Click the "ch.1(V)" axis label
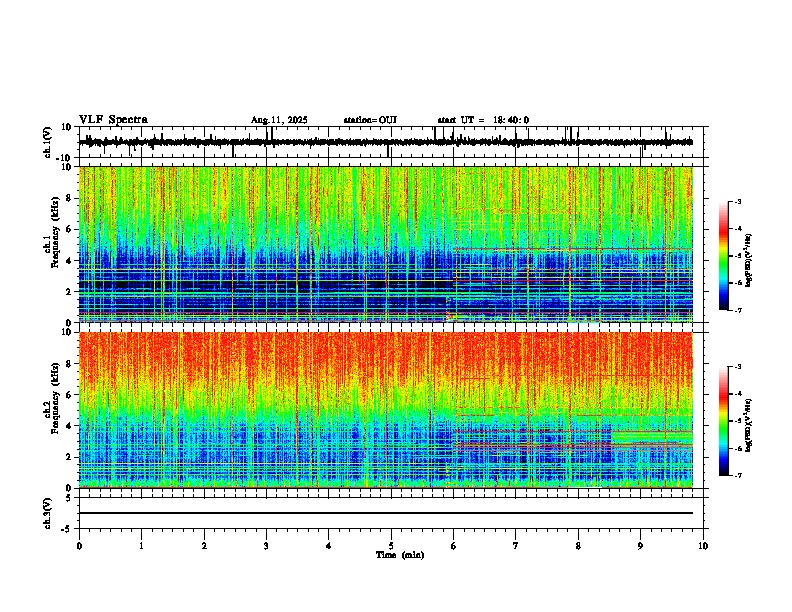Screen dimensions: 792x612 click(48, 142)
